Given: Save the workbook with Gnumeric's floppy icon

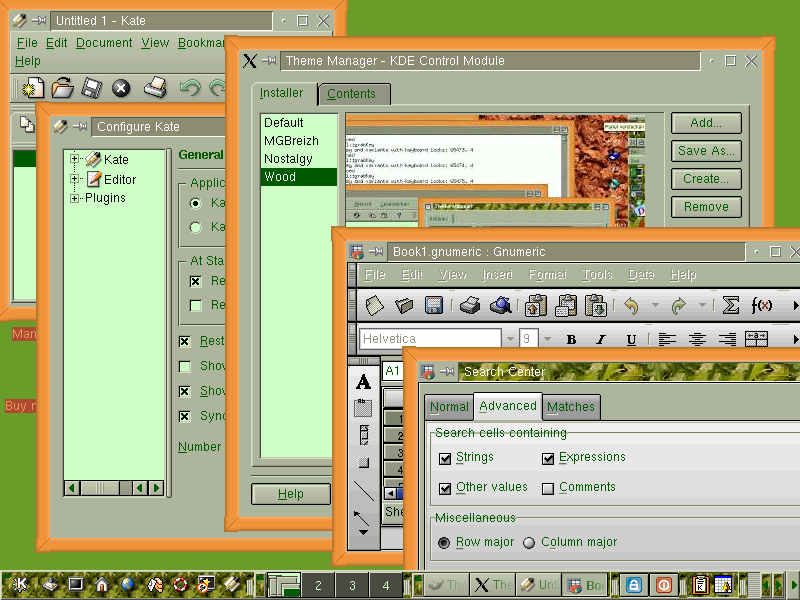Looking at the screenshot, I should coord(434,305).
